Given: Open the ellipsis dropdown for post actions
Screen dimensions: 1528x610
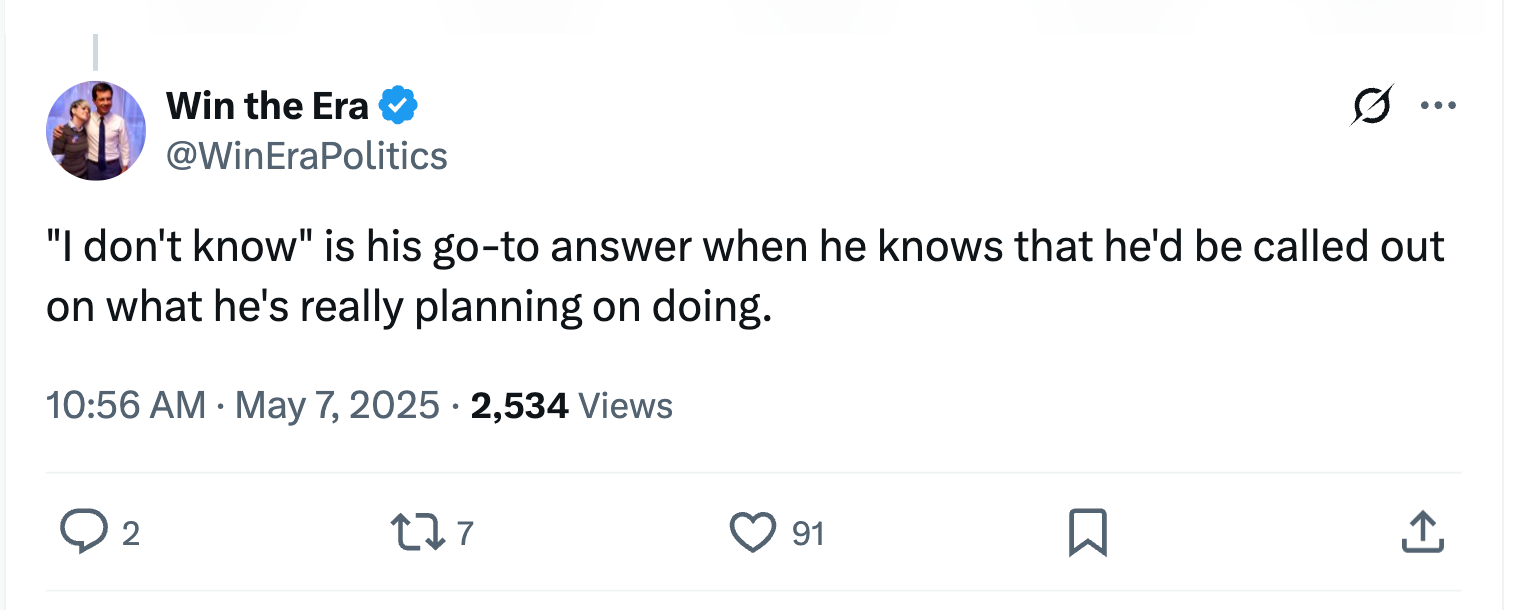Looking at the screenshot, I should 1439,104.
